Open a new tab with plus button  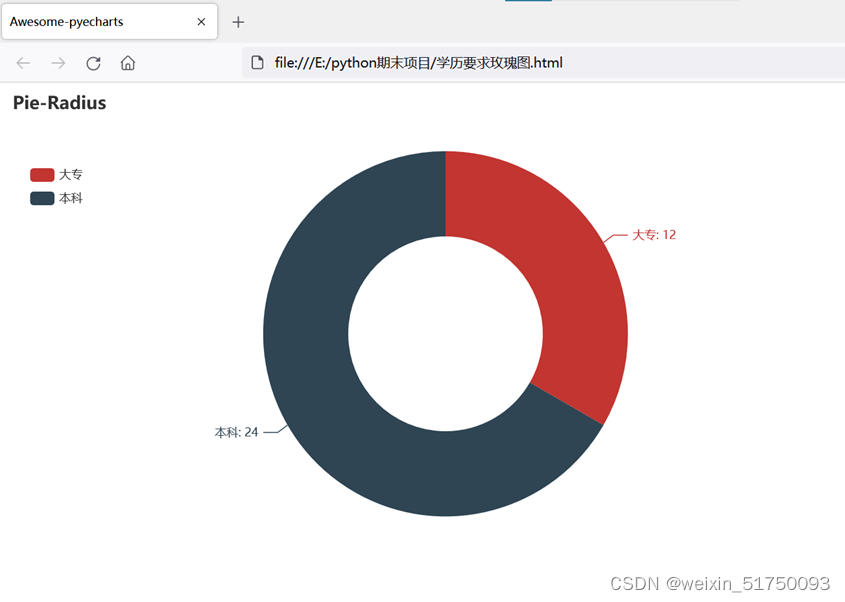tap(238, 22)
